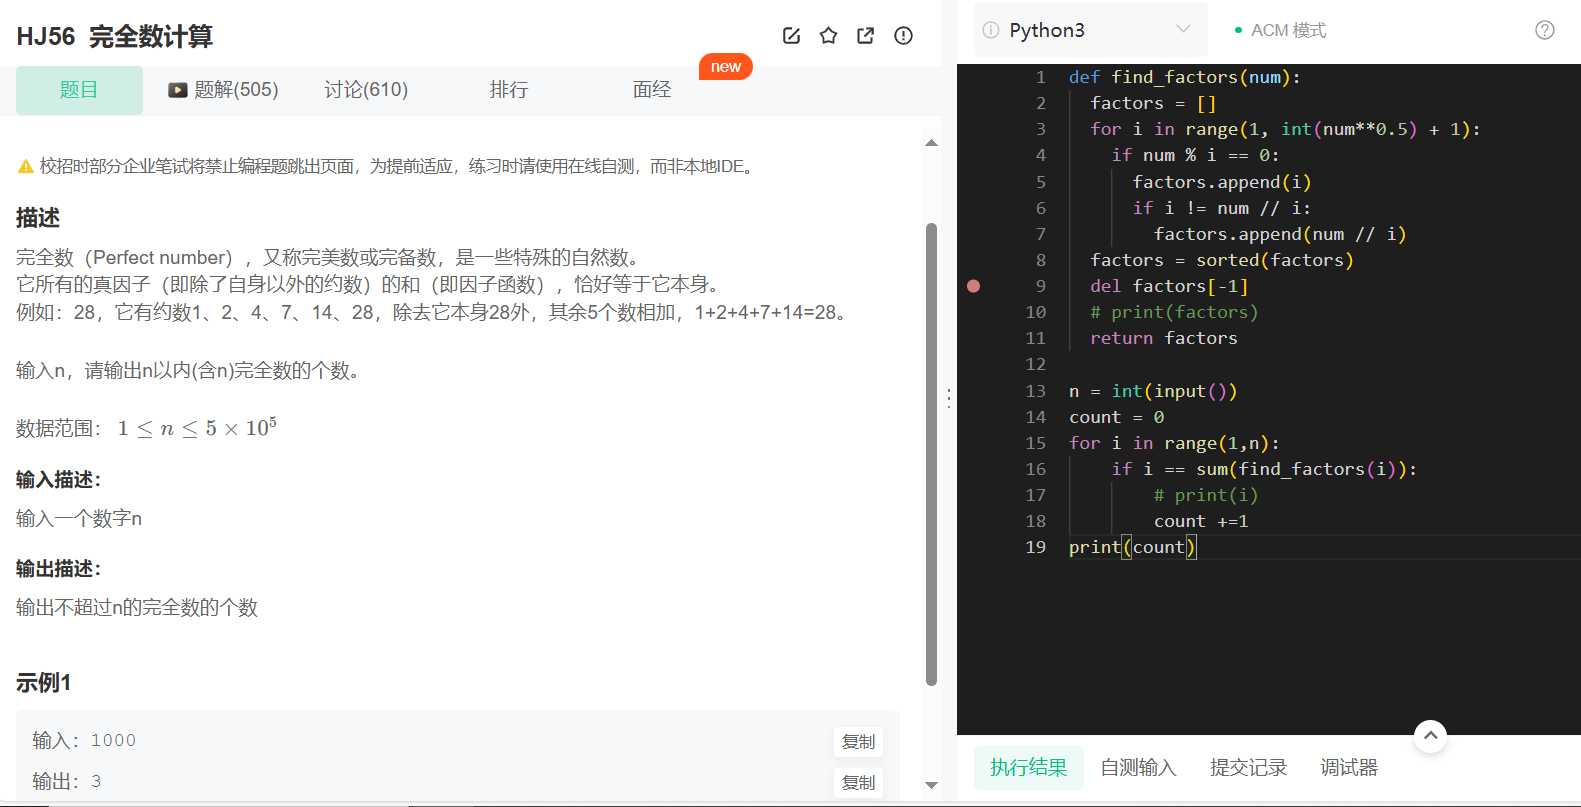
Task: Open the 调试器 tab
Action: click(x=1349, y=767)
